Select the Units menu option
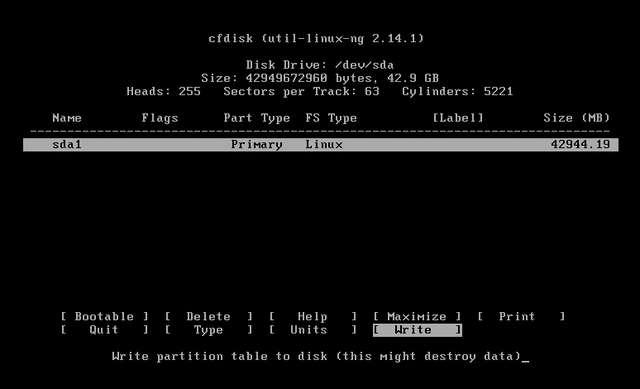 point(313,330)
